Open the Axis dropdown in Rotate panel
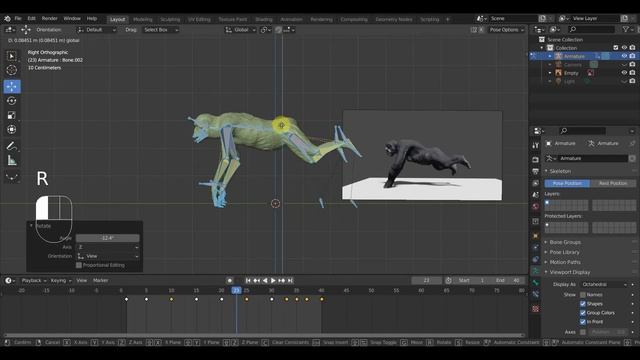This screenshot has height=360, width=640. pos(108,247)
